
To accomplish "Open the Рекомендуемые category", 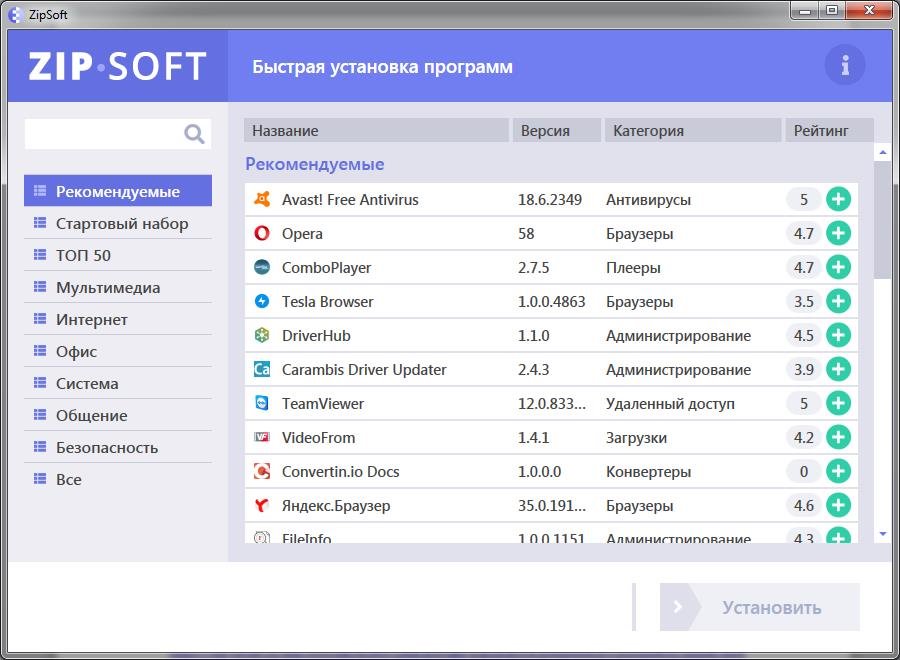I will coord(118,191).
